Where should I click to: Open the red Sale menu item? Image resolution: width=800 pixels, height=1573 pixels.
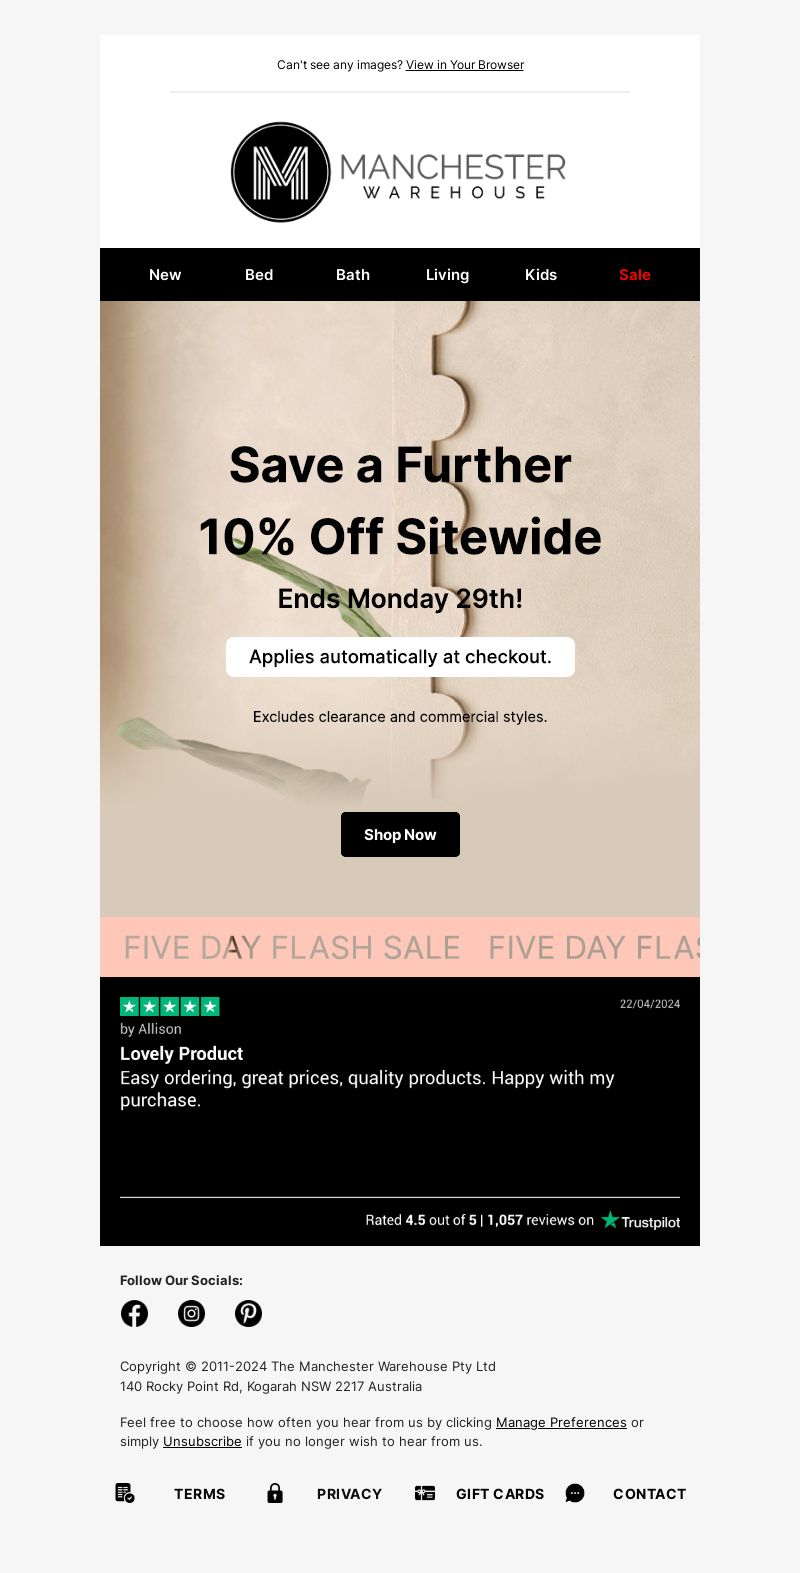pyautogui.click(x=635, y=274)
